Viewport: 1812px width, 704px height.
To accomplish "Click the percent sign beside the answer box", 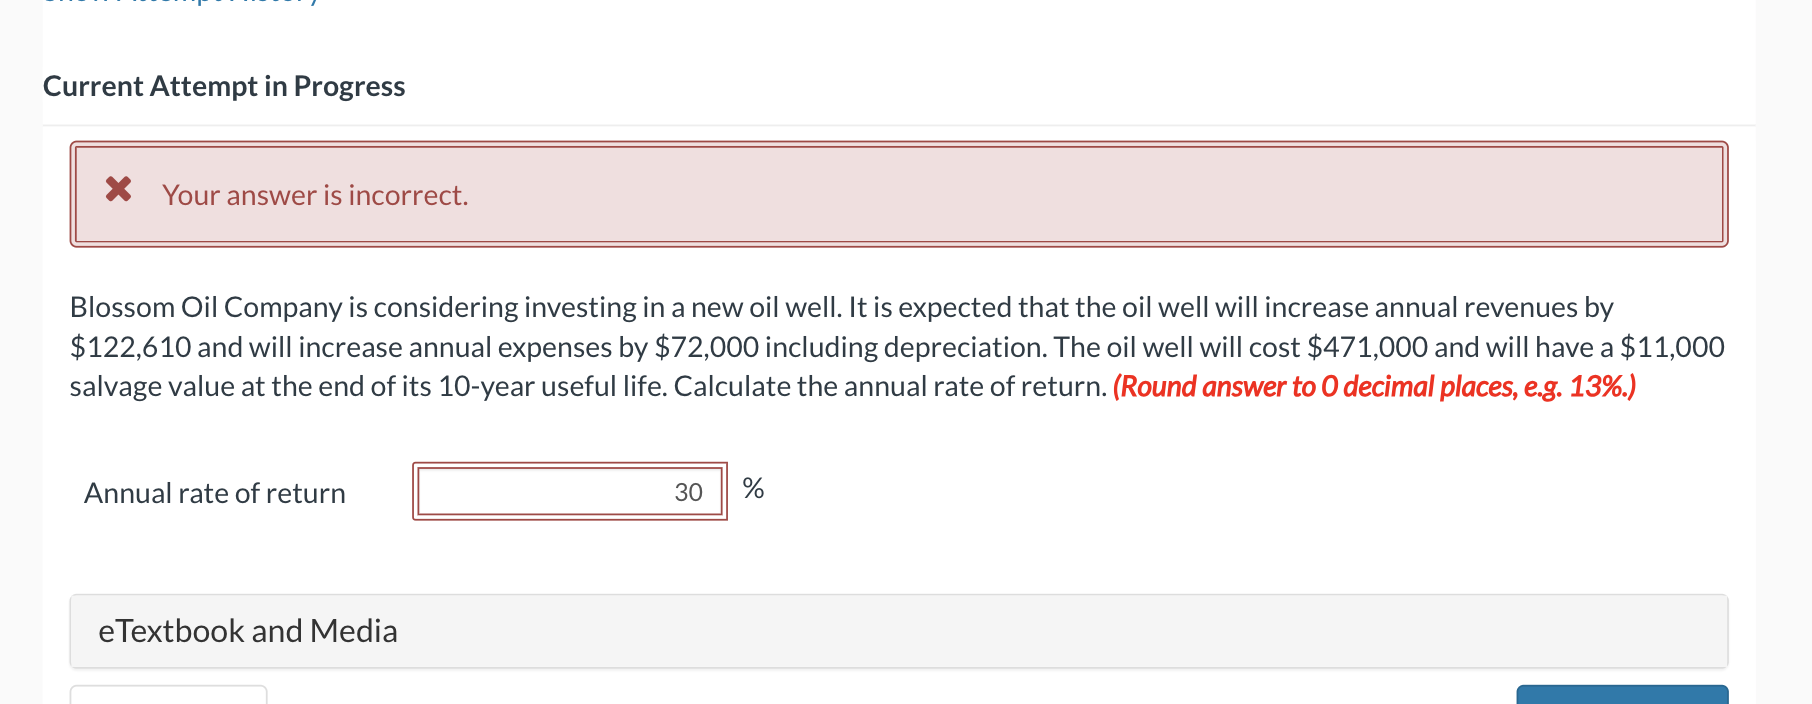I will coord(753,489).
